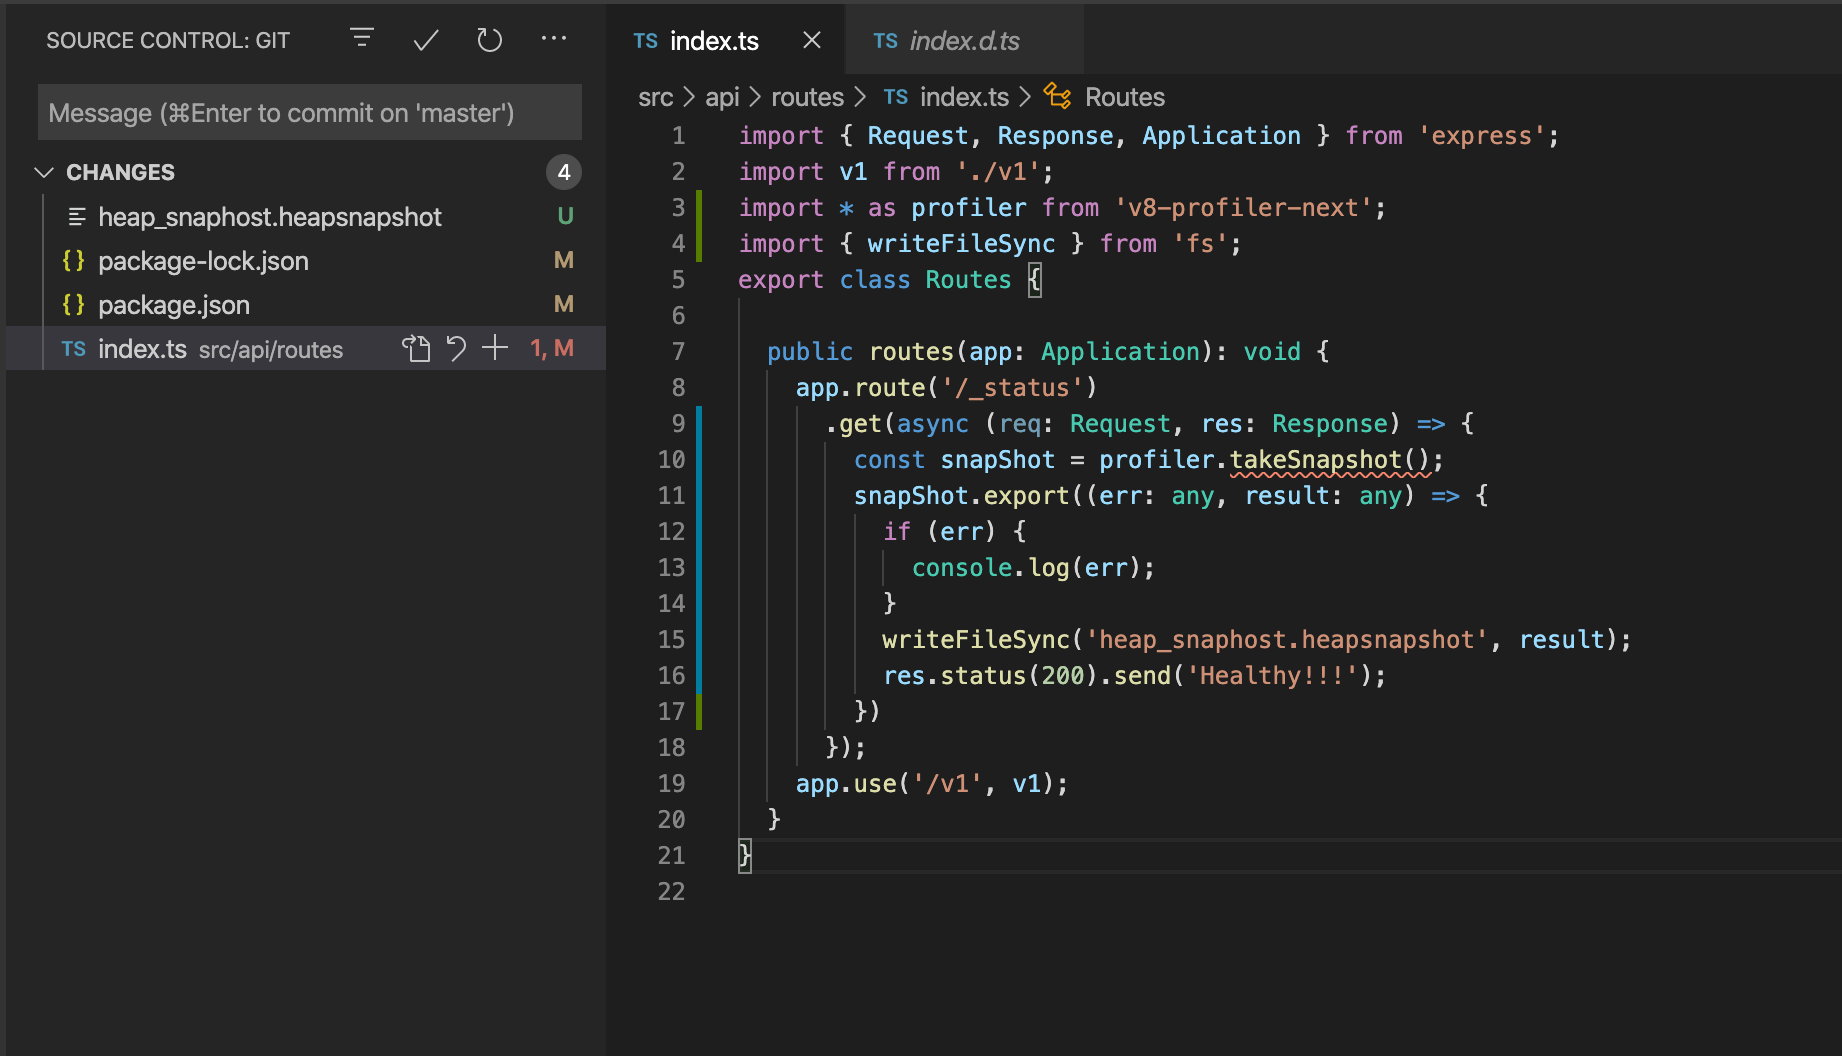Open the routes breadcrumb dropdown
The image size is (1842, 1056).
tap(808, 96)
